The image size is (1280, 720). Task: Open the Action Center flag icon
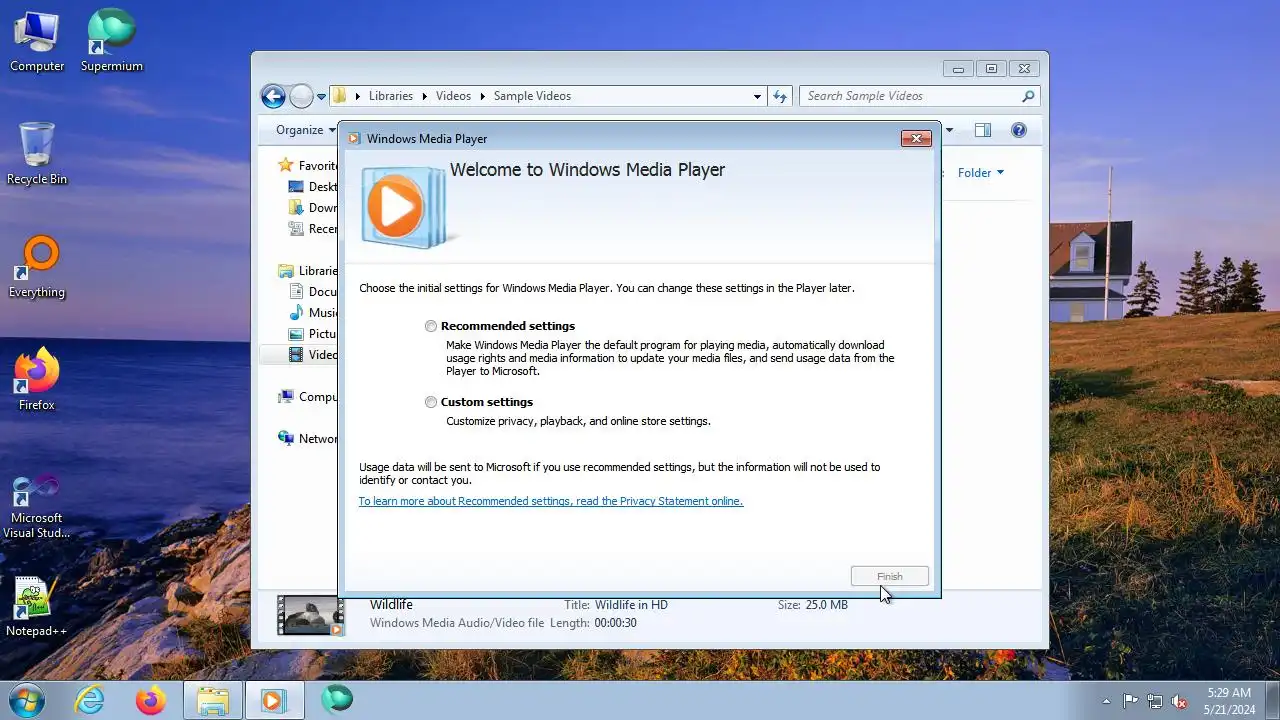[x=1131, y=701]
